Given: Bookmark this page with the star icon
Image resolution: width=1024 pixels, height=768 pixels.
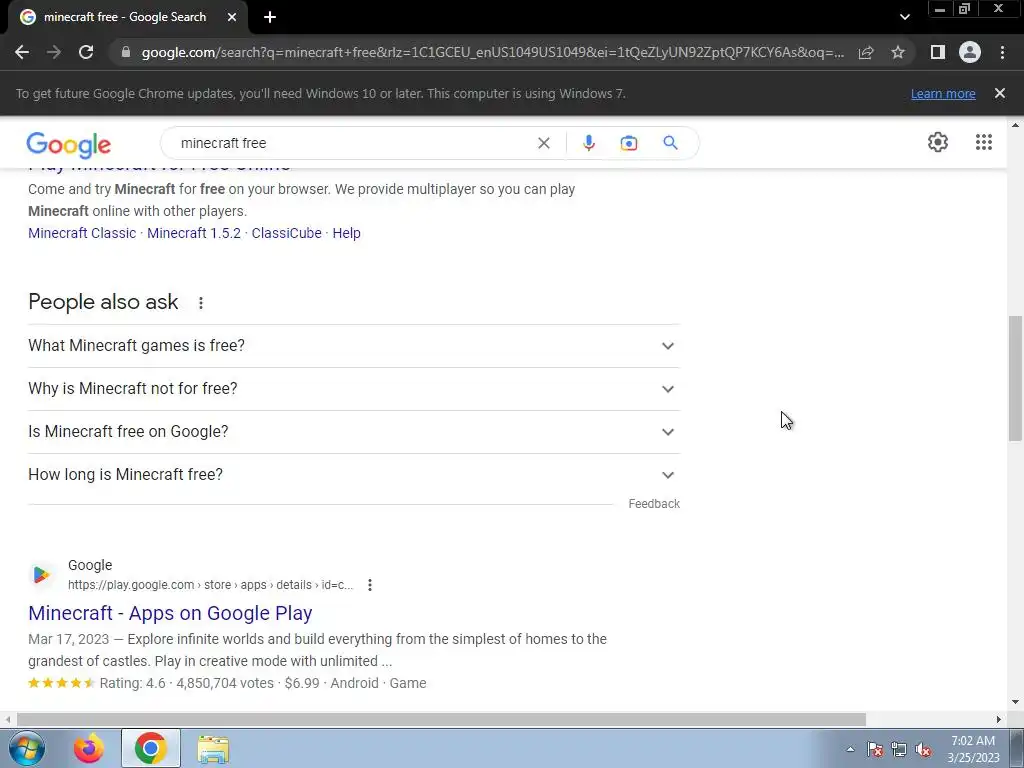Looking at the screenshot, I should click(898, 52).
